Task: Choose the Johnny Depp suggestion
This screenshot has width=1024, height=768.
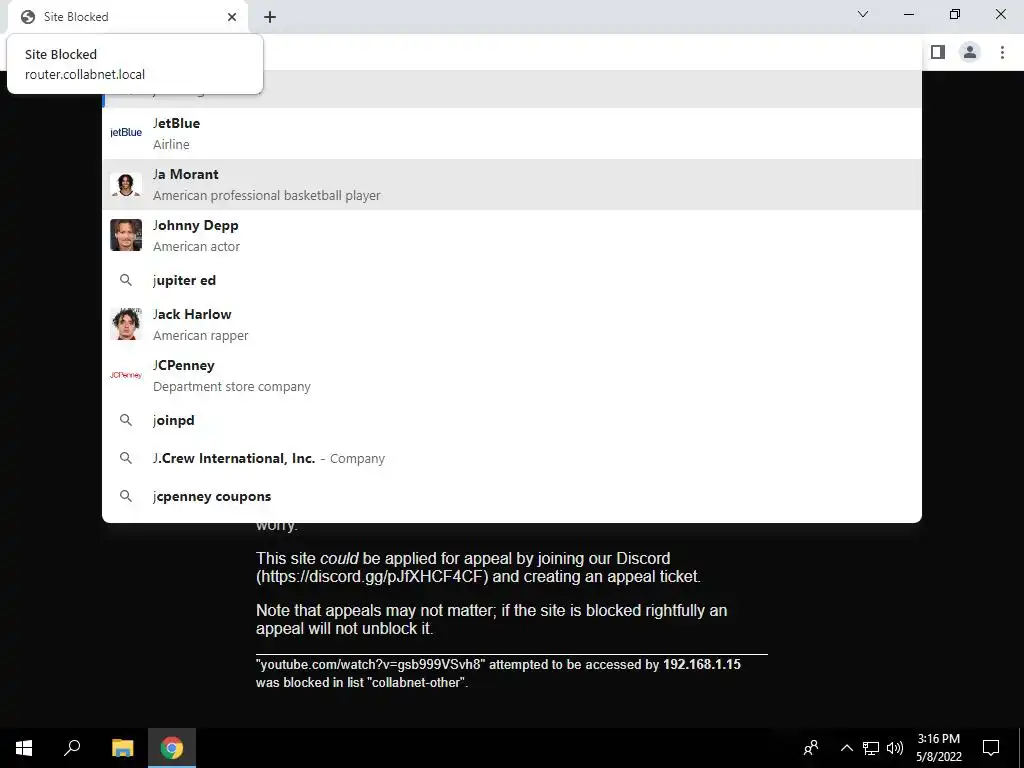Action: coord(511,235)
